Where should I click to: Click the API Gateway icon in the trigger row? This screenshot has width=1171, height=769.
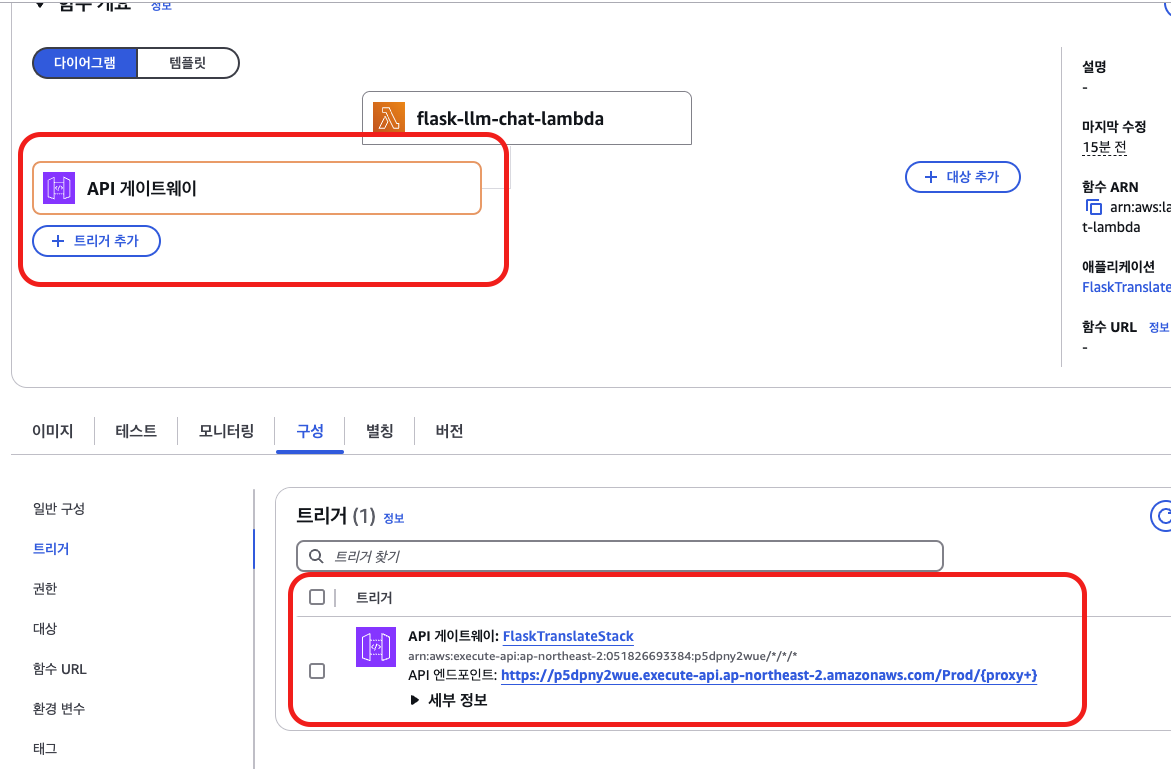click(376, 647)
